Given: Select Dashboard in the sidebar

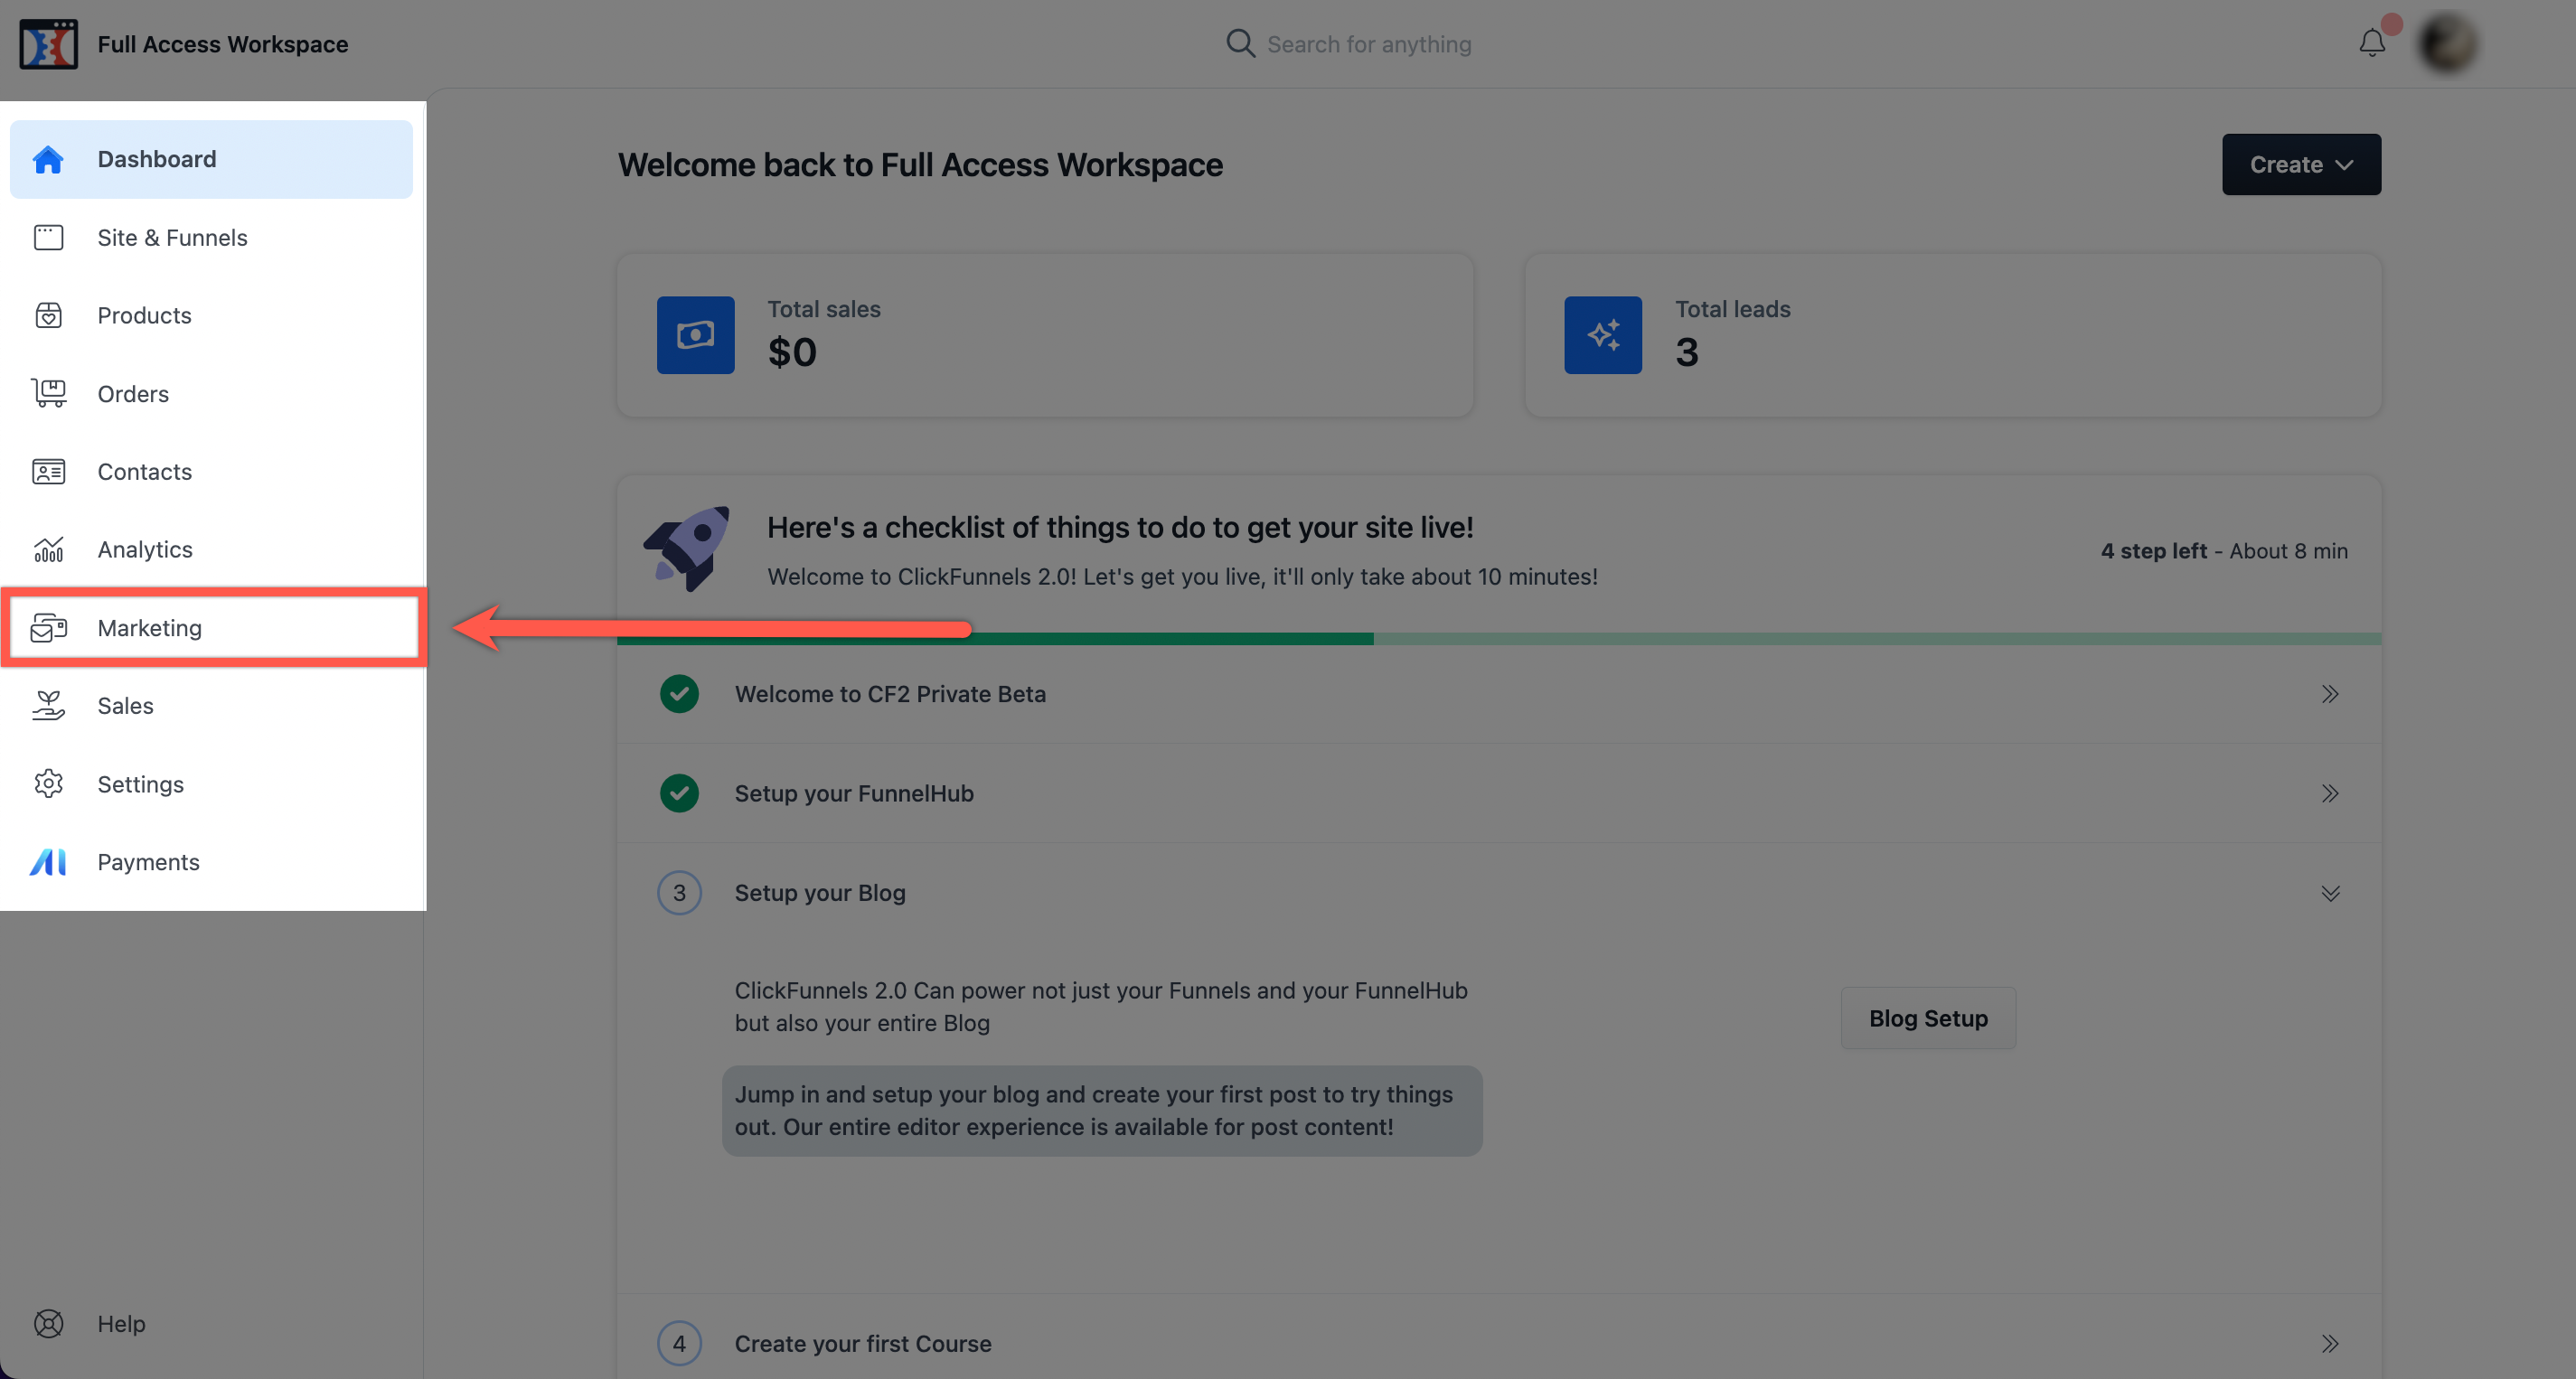Looking at the screenshot, I should point(211,159).
